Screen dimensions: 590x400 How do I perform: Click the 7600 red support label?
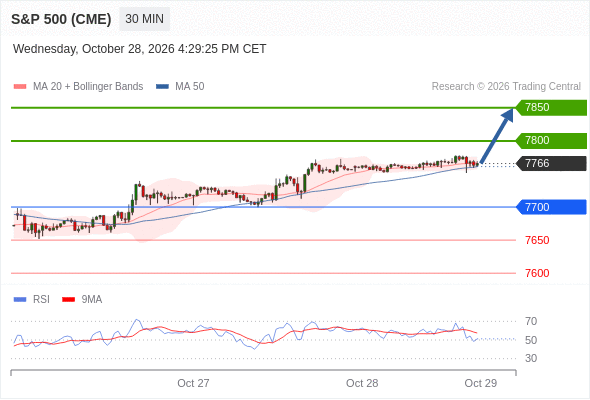[x=537, y=273]
